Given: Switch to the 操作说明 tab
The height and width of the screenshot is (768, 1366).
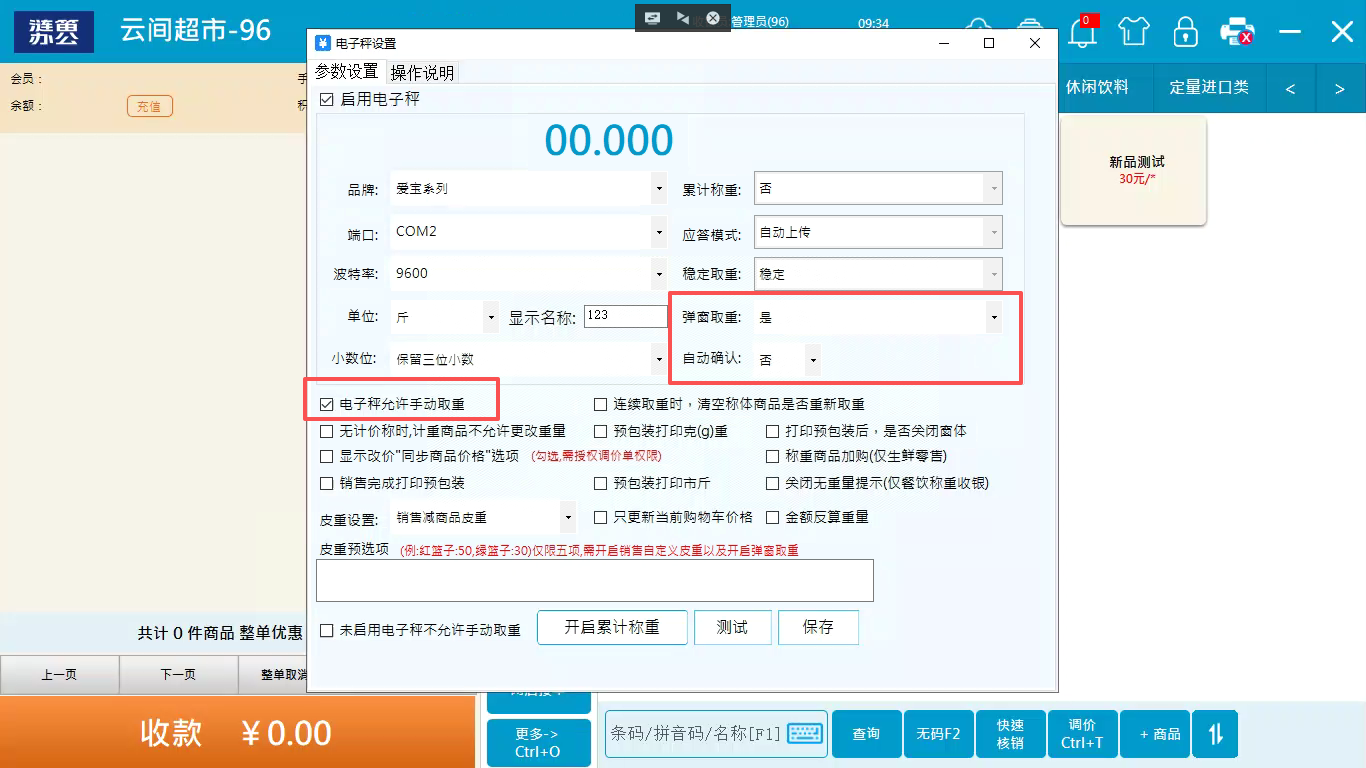Looking at the screenshot, I should pos(422,72).
